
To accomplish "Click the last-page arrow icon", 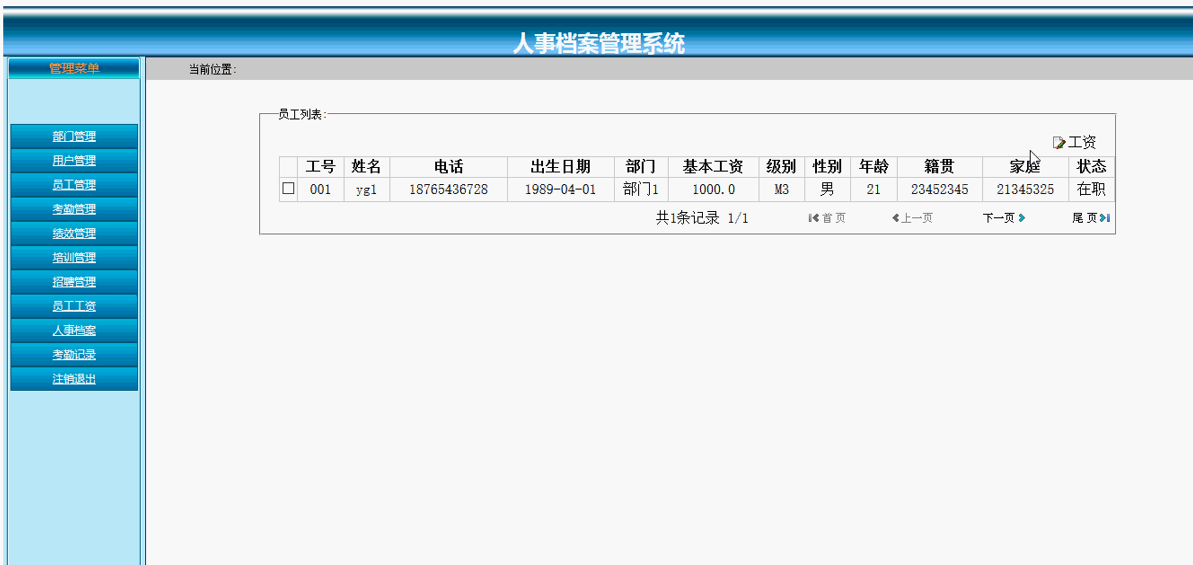I will click(1105, 218).
